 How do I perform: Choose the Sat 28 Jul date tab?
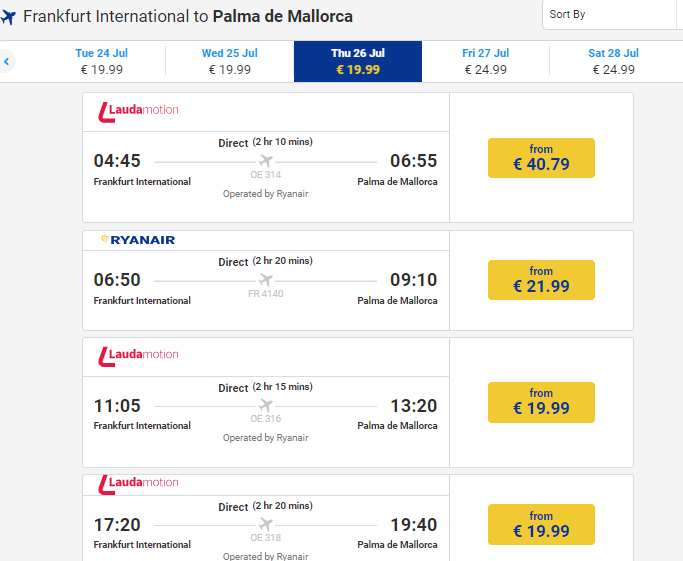point(613,61)
